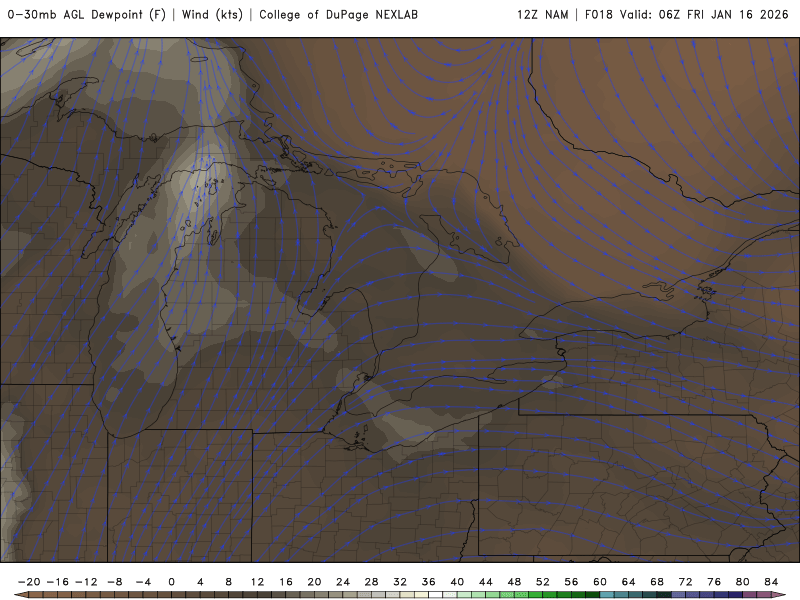Click the -12 legend label
The height and width of the screenshot is (600, 800).
tap(86, 582)
